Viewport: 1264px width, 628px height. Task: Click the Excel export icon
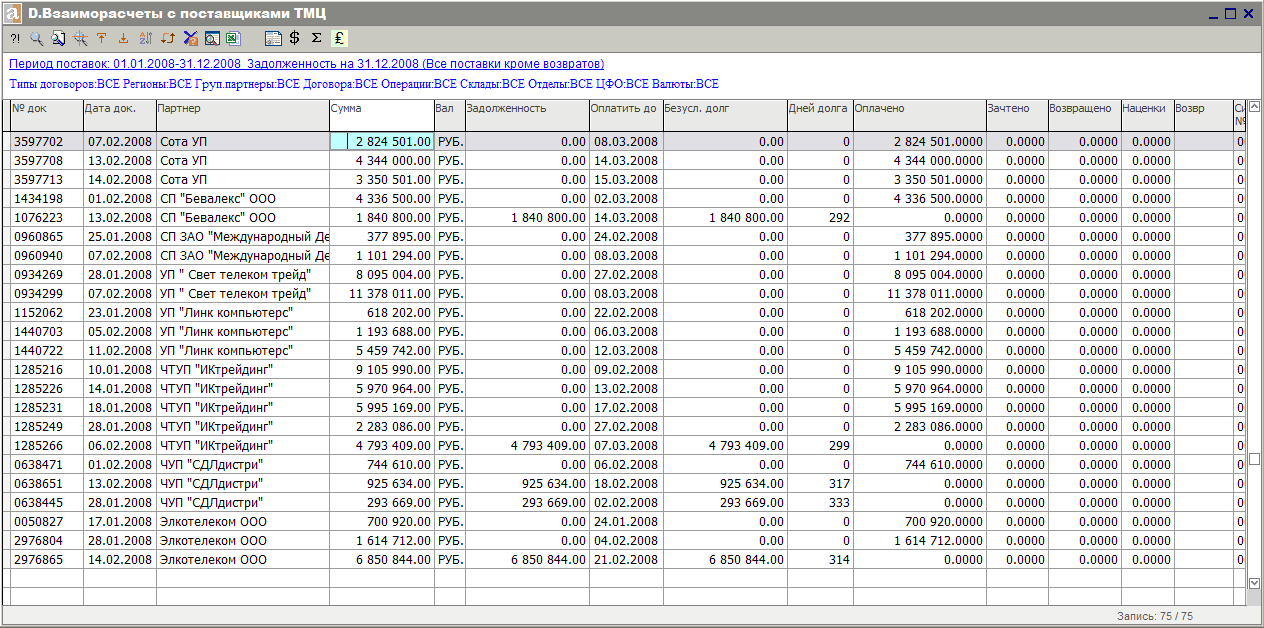(233, 38)
